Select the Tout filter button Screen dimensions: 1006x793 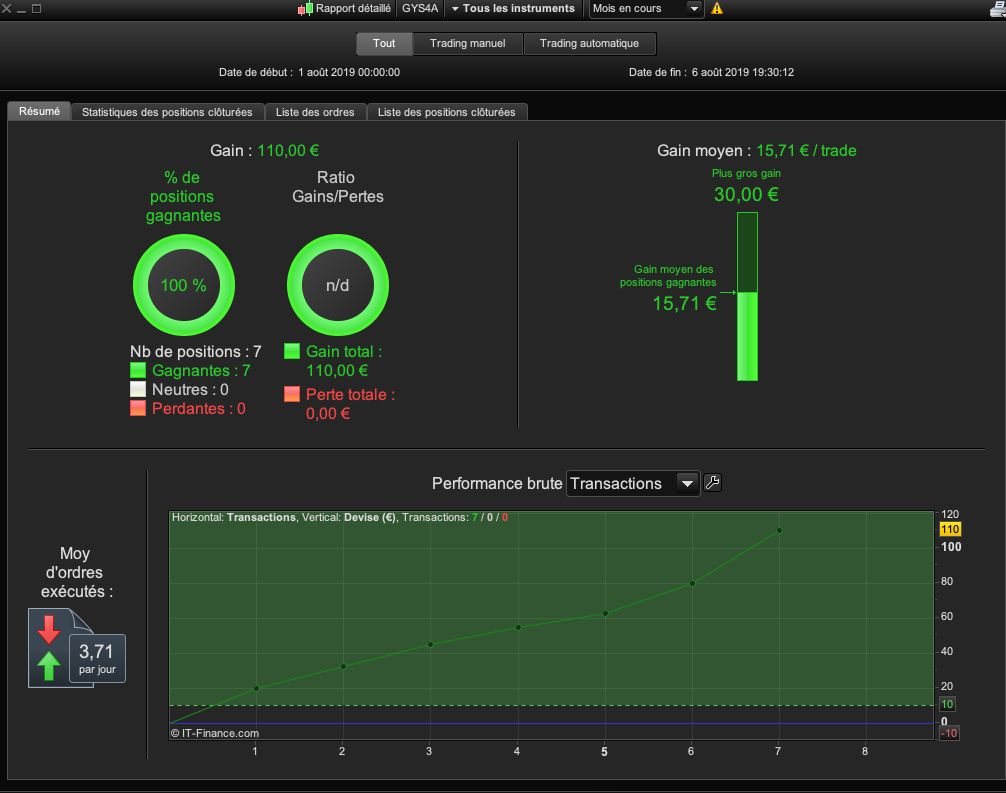[x=384, y=44]
